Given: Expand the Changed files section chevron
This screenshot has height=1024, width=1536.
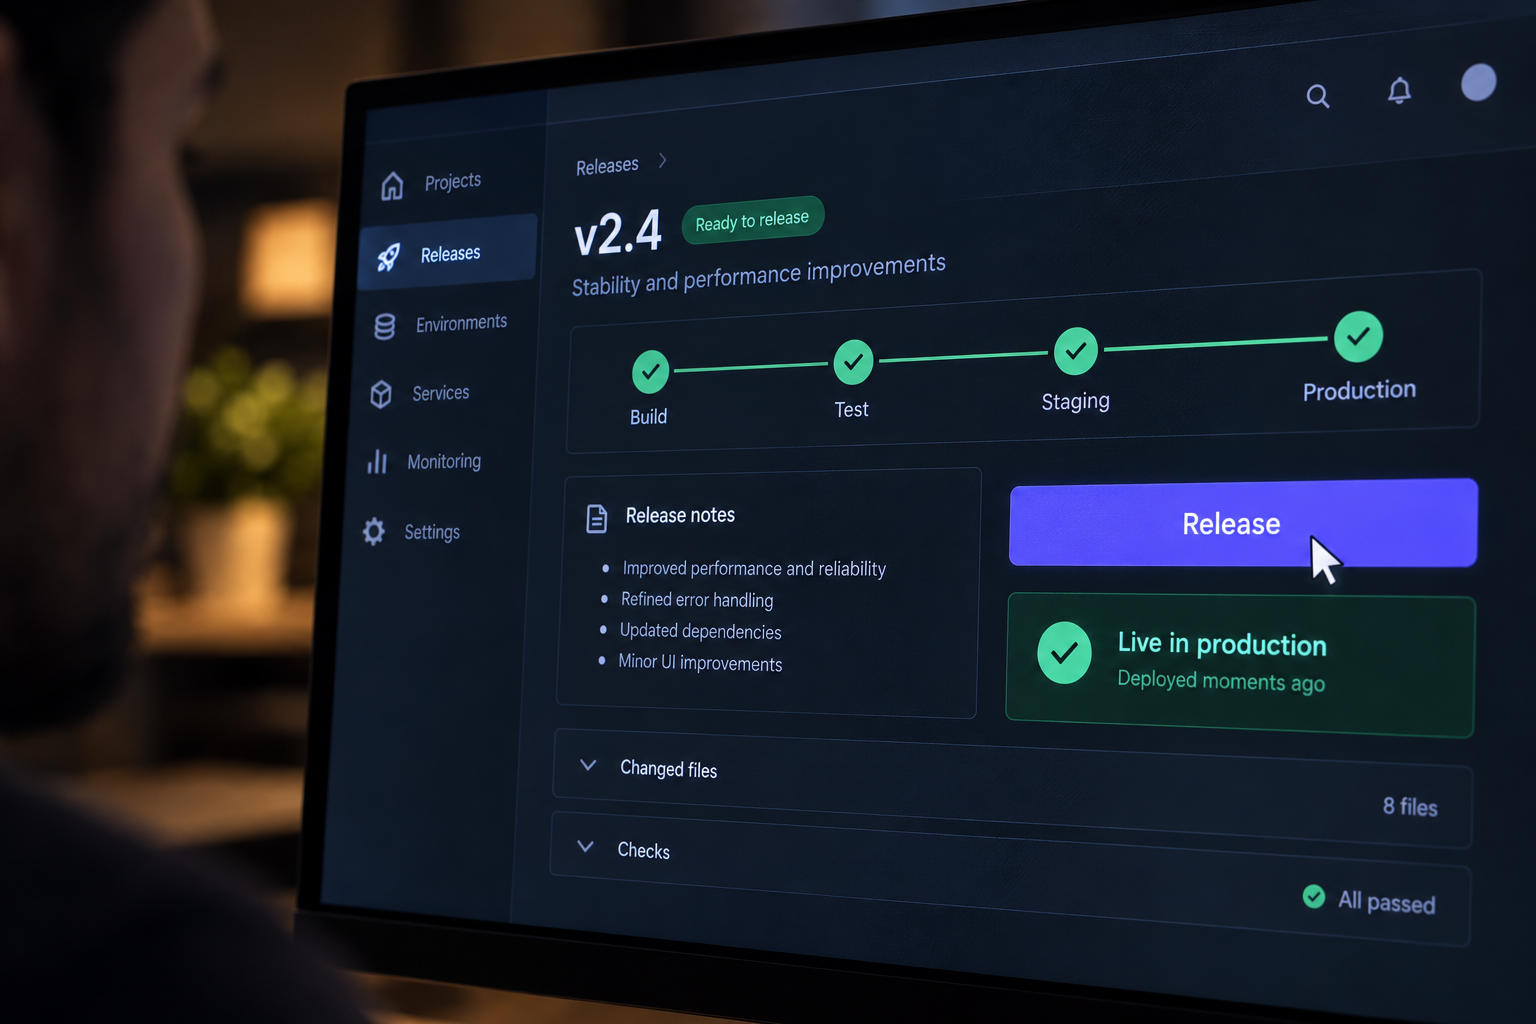Looking at the screenshot, I should pos(588,765).
